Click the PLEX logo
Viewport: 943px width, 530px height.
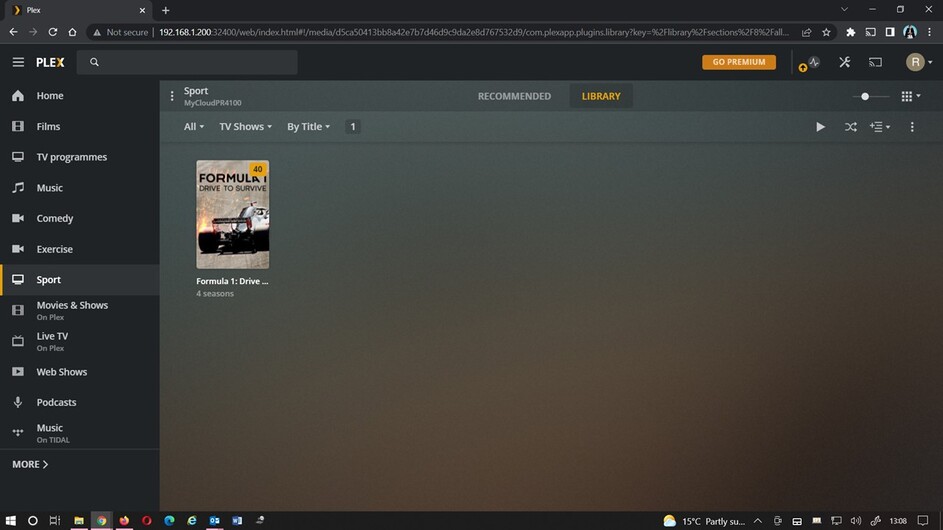(50, 62)
